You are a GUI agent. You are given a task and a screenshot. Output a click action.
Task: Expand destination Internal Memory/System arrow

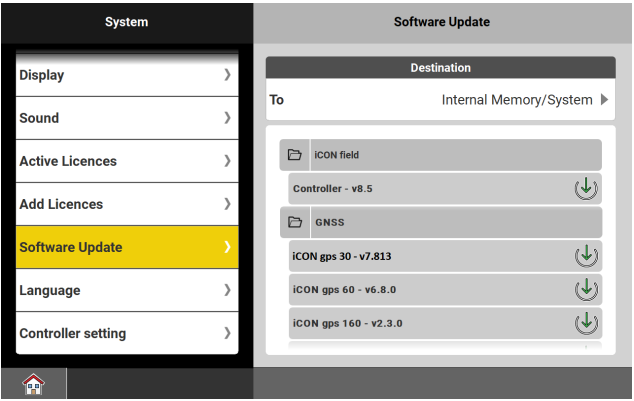(604, 100)
